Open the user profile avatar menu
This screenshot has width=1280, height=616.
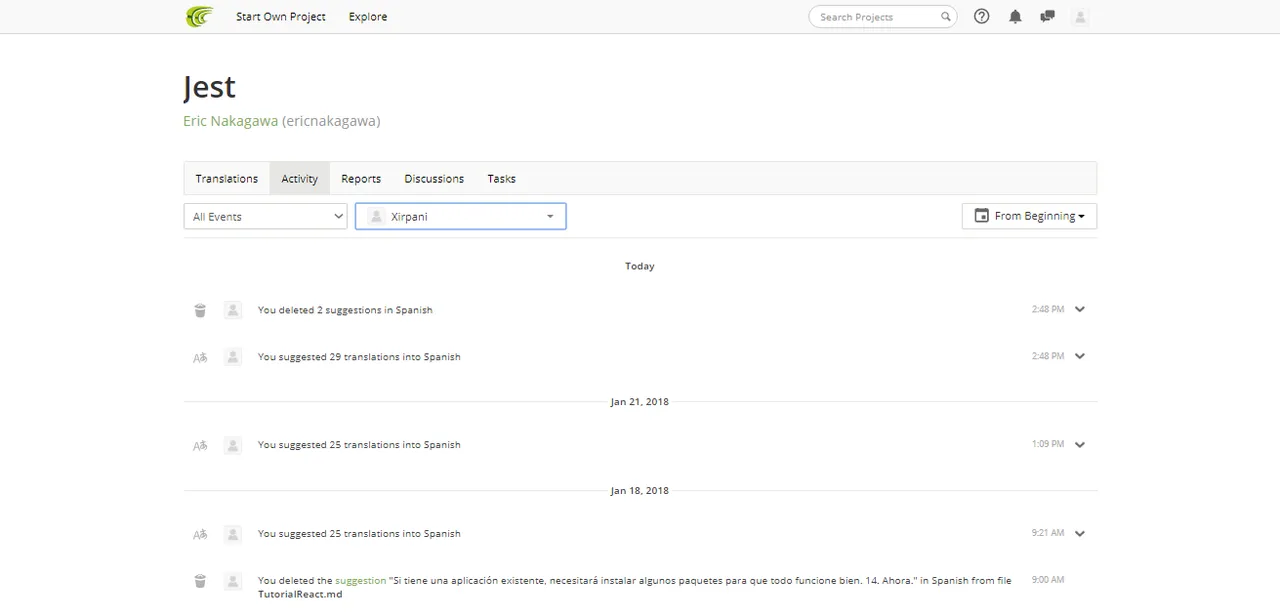click(1080, 17)
